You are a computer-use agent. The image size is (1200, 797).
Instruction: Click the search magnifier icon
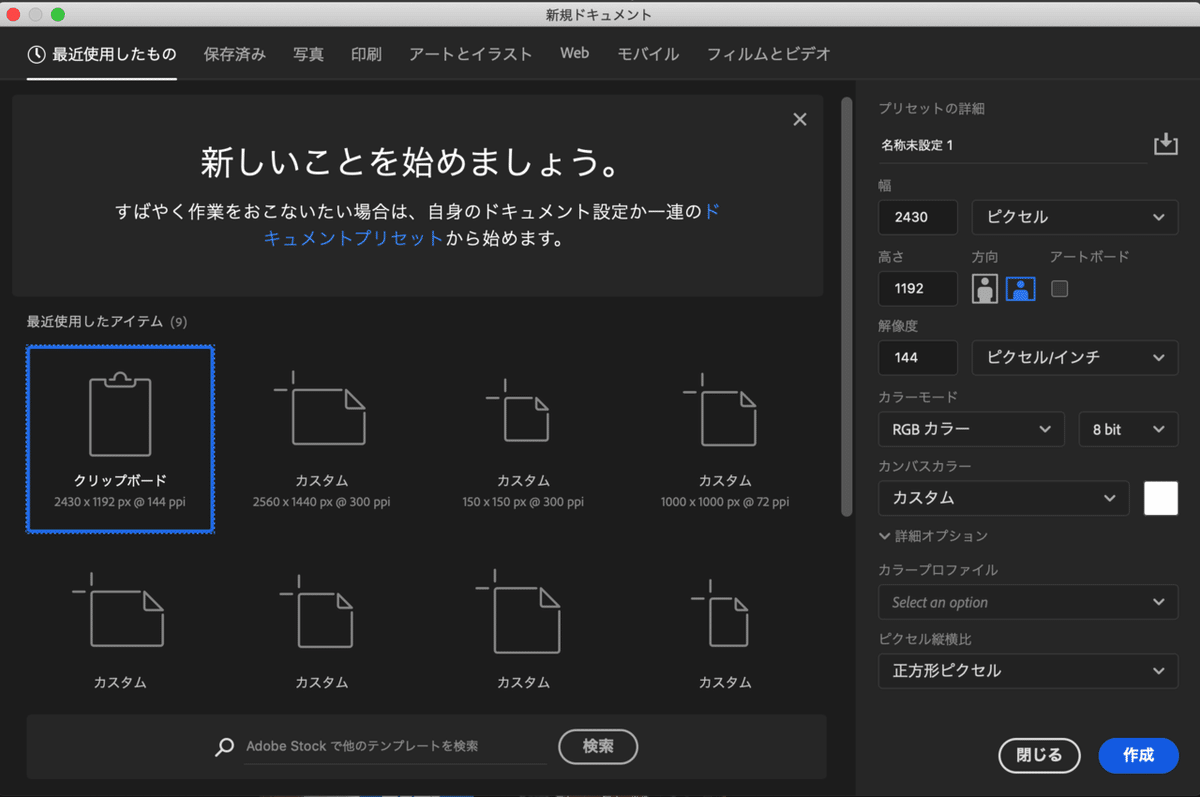(x=224, y=747)
